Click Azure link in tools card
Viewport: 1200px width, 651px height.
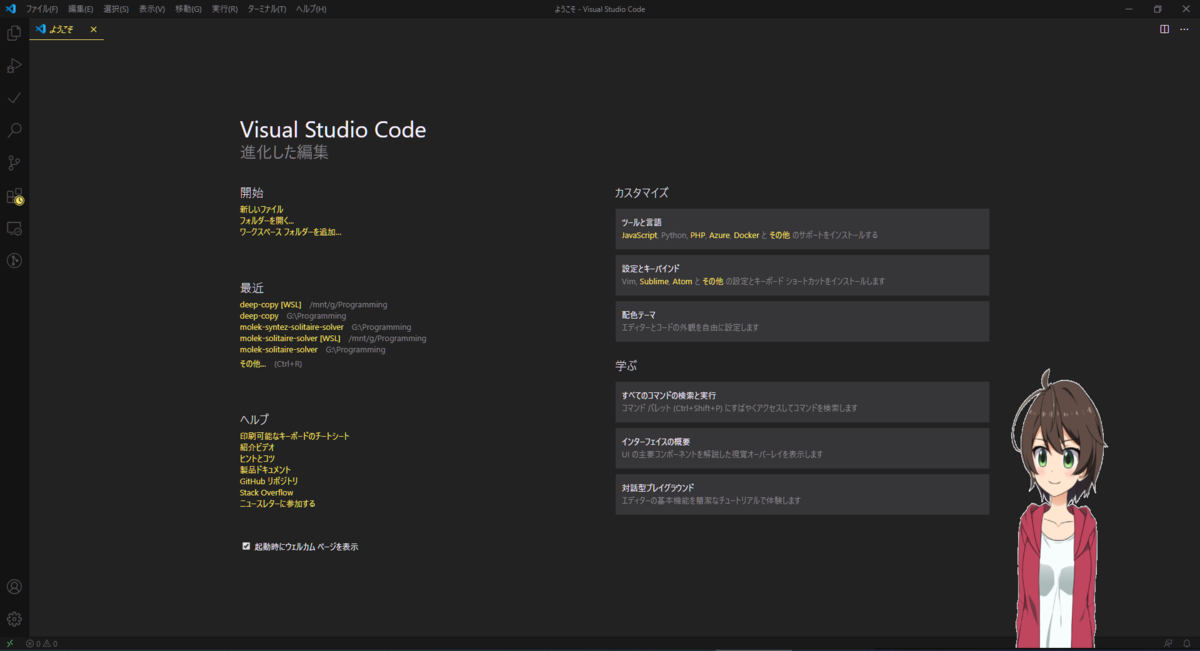pos(720,235)
